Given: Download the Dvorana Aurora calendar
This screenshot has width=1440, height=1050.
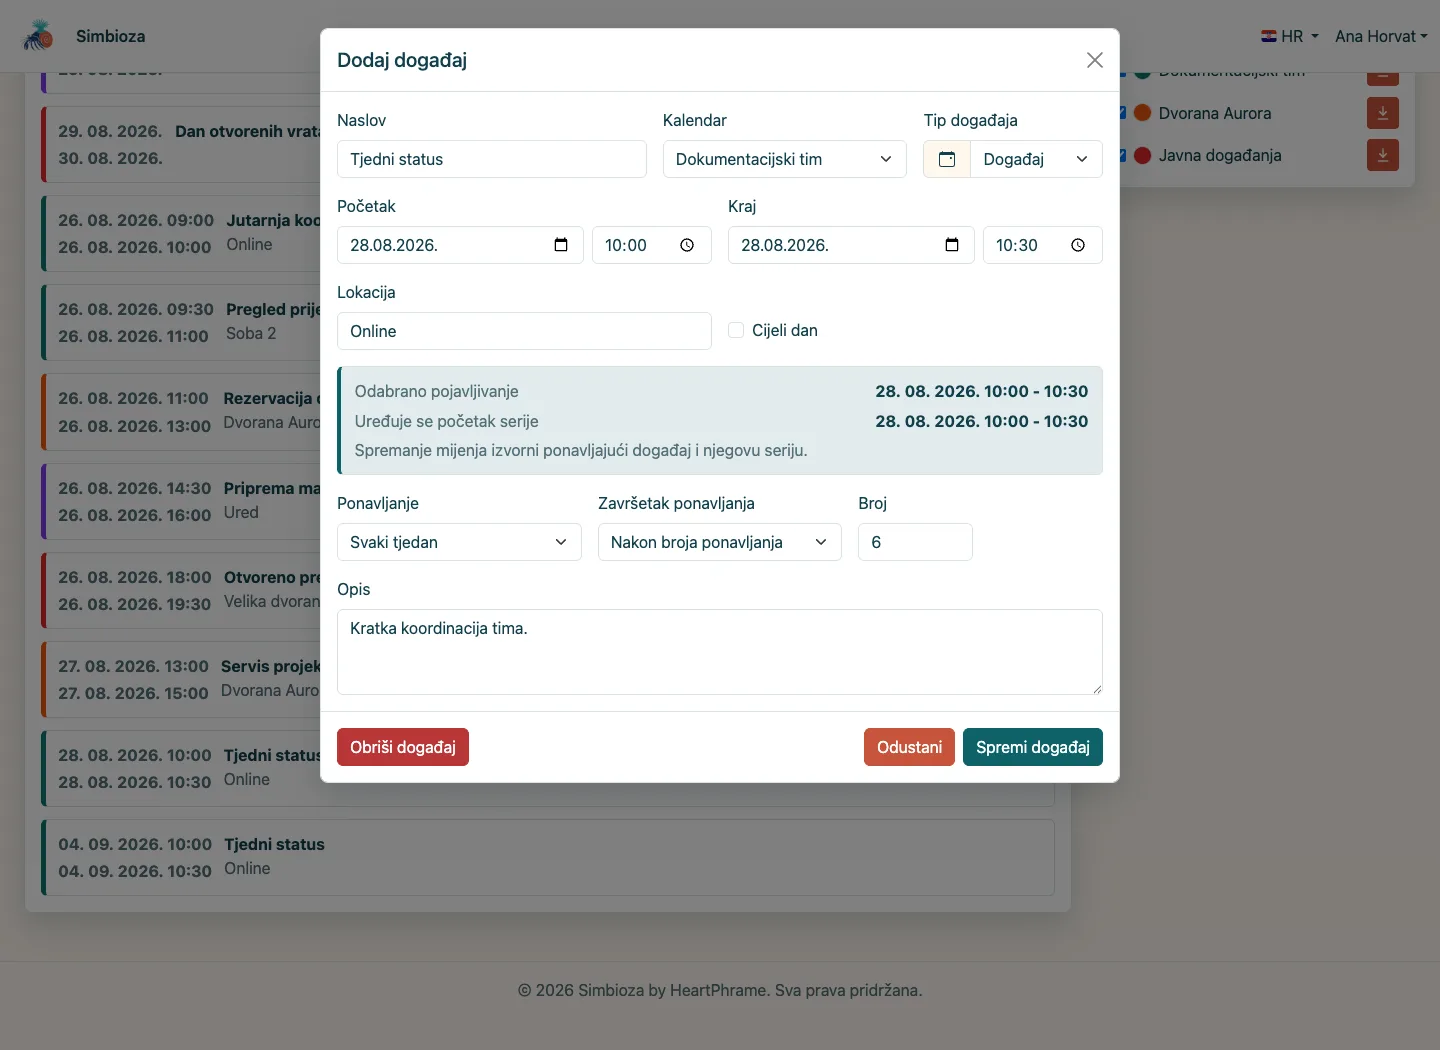Looking at the screenshot, I should pyautogui.click(x=1383, y=113).
